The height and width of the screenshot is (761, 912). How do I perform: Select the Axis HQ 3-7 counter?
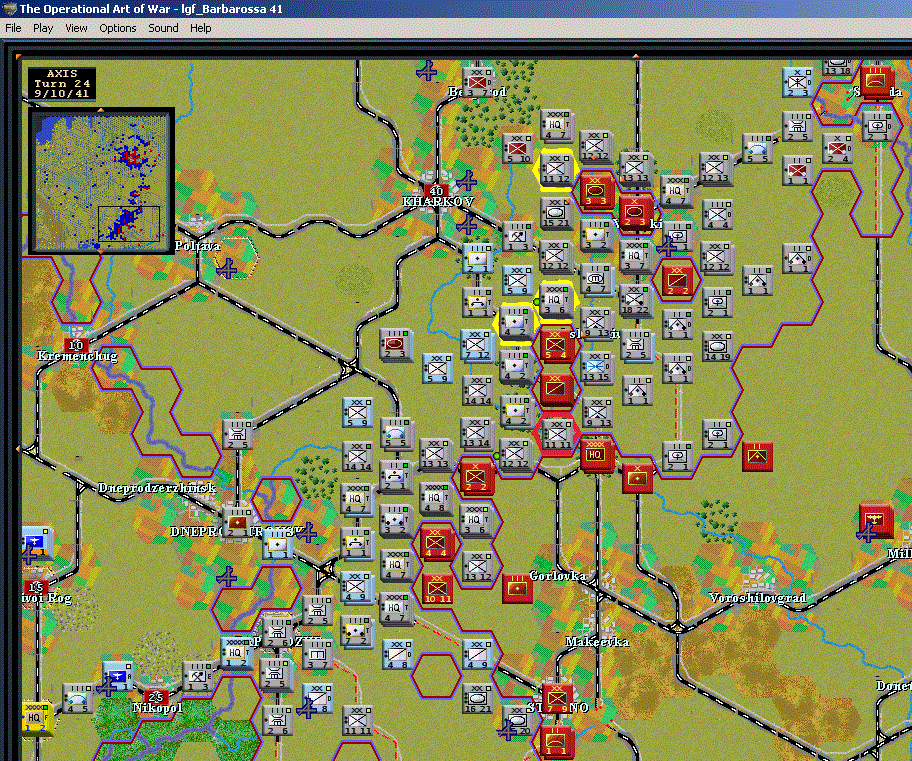coord(635,256)
